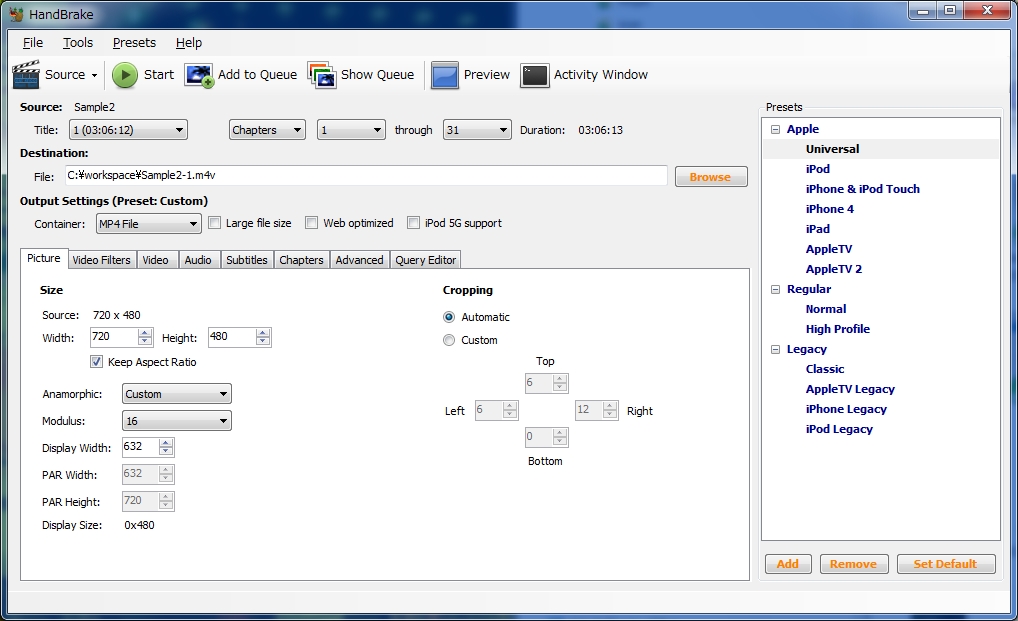1018x621 pixels.
Task: Open the Tools menu
Action: click(x=78, y=42)
